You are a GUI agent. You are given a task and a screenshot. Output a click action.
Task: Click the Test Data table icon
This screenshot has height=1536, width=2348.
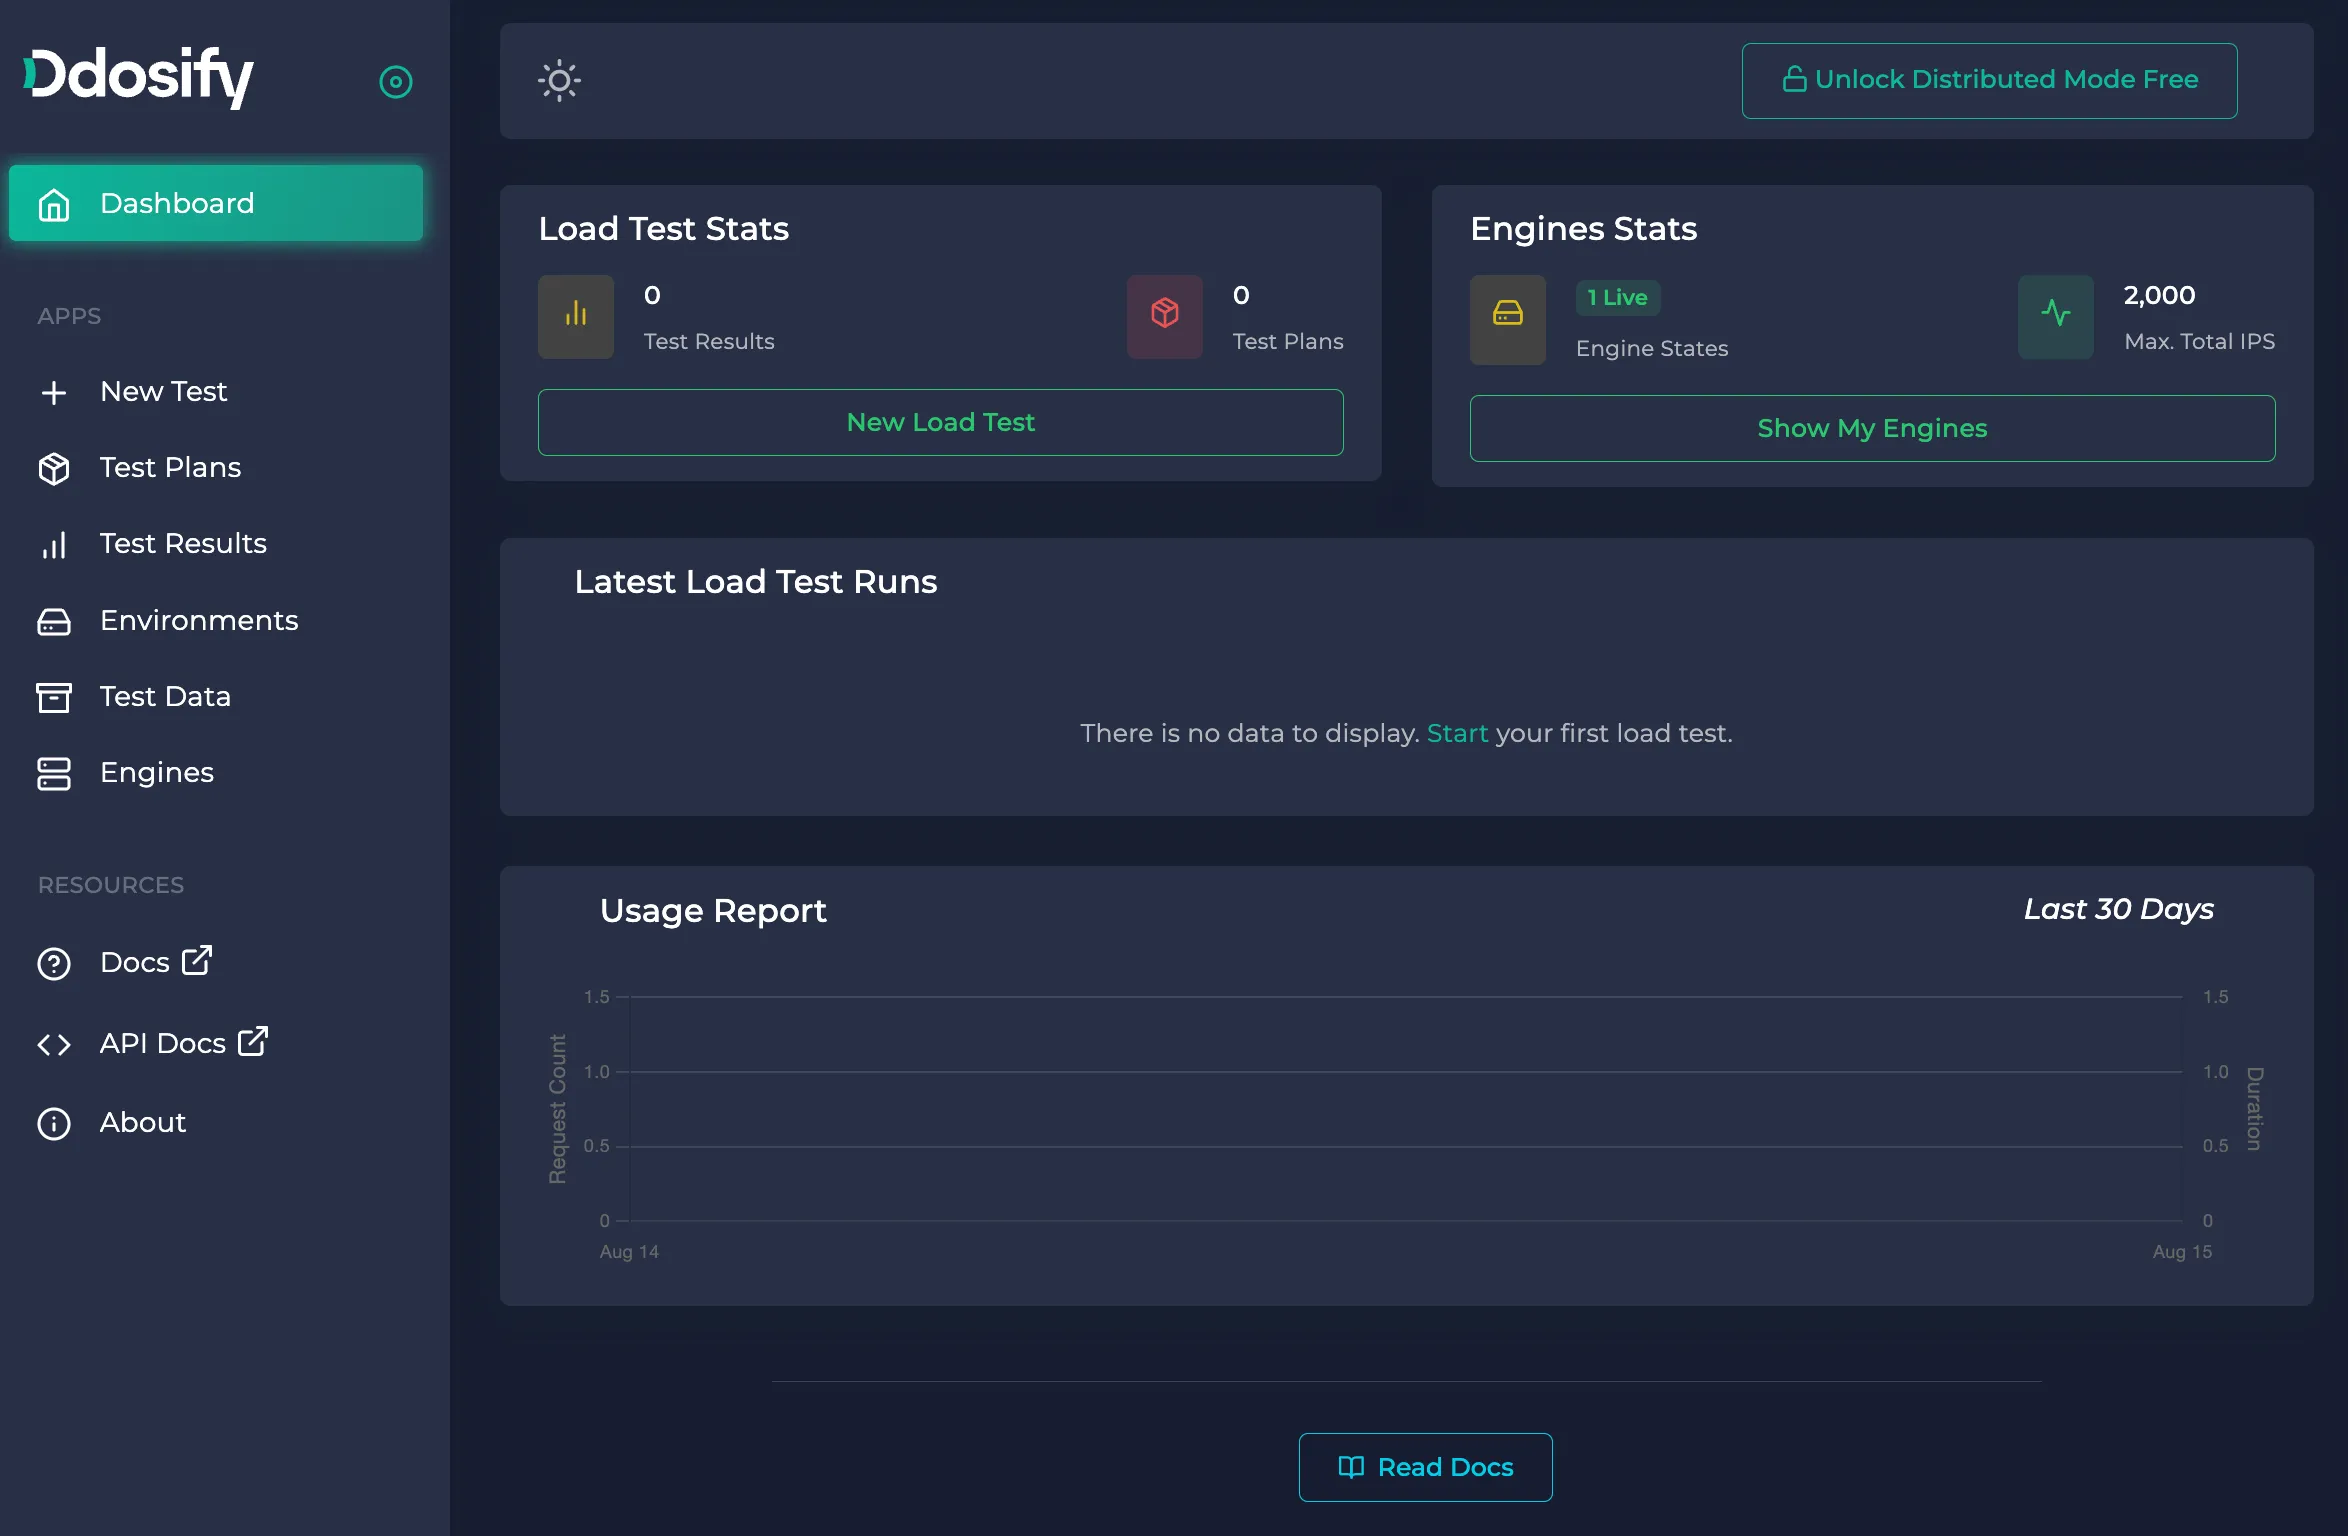53,696
